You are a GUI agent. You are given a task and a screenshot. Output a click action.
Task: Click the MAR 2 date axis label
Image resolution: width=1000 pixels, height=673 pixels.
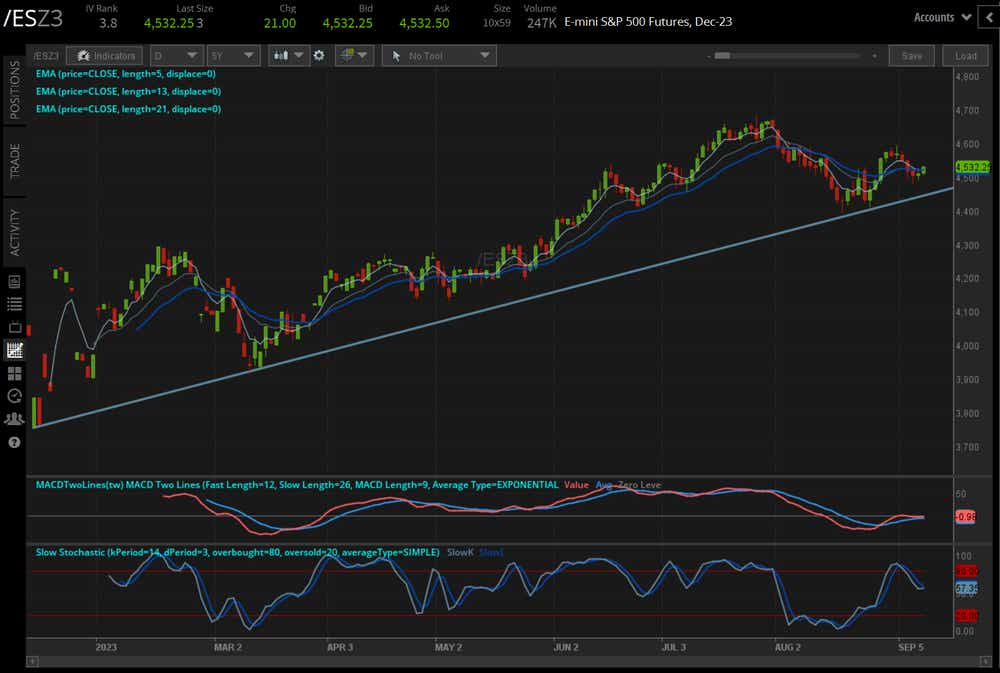(228, 647)
